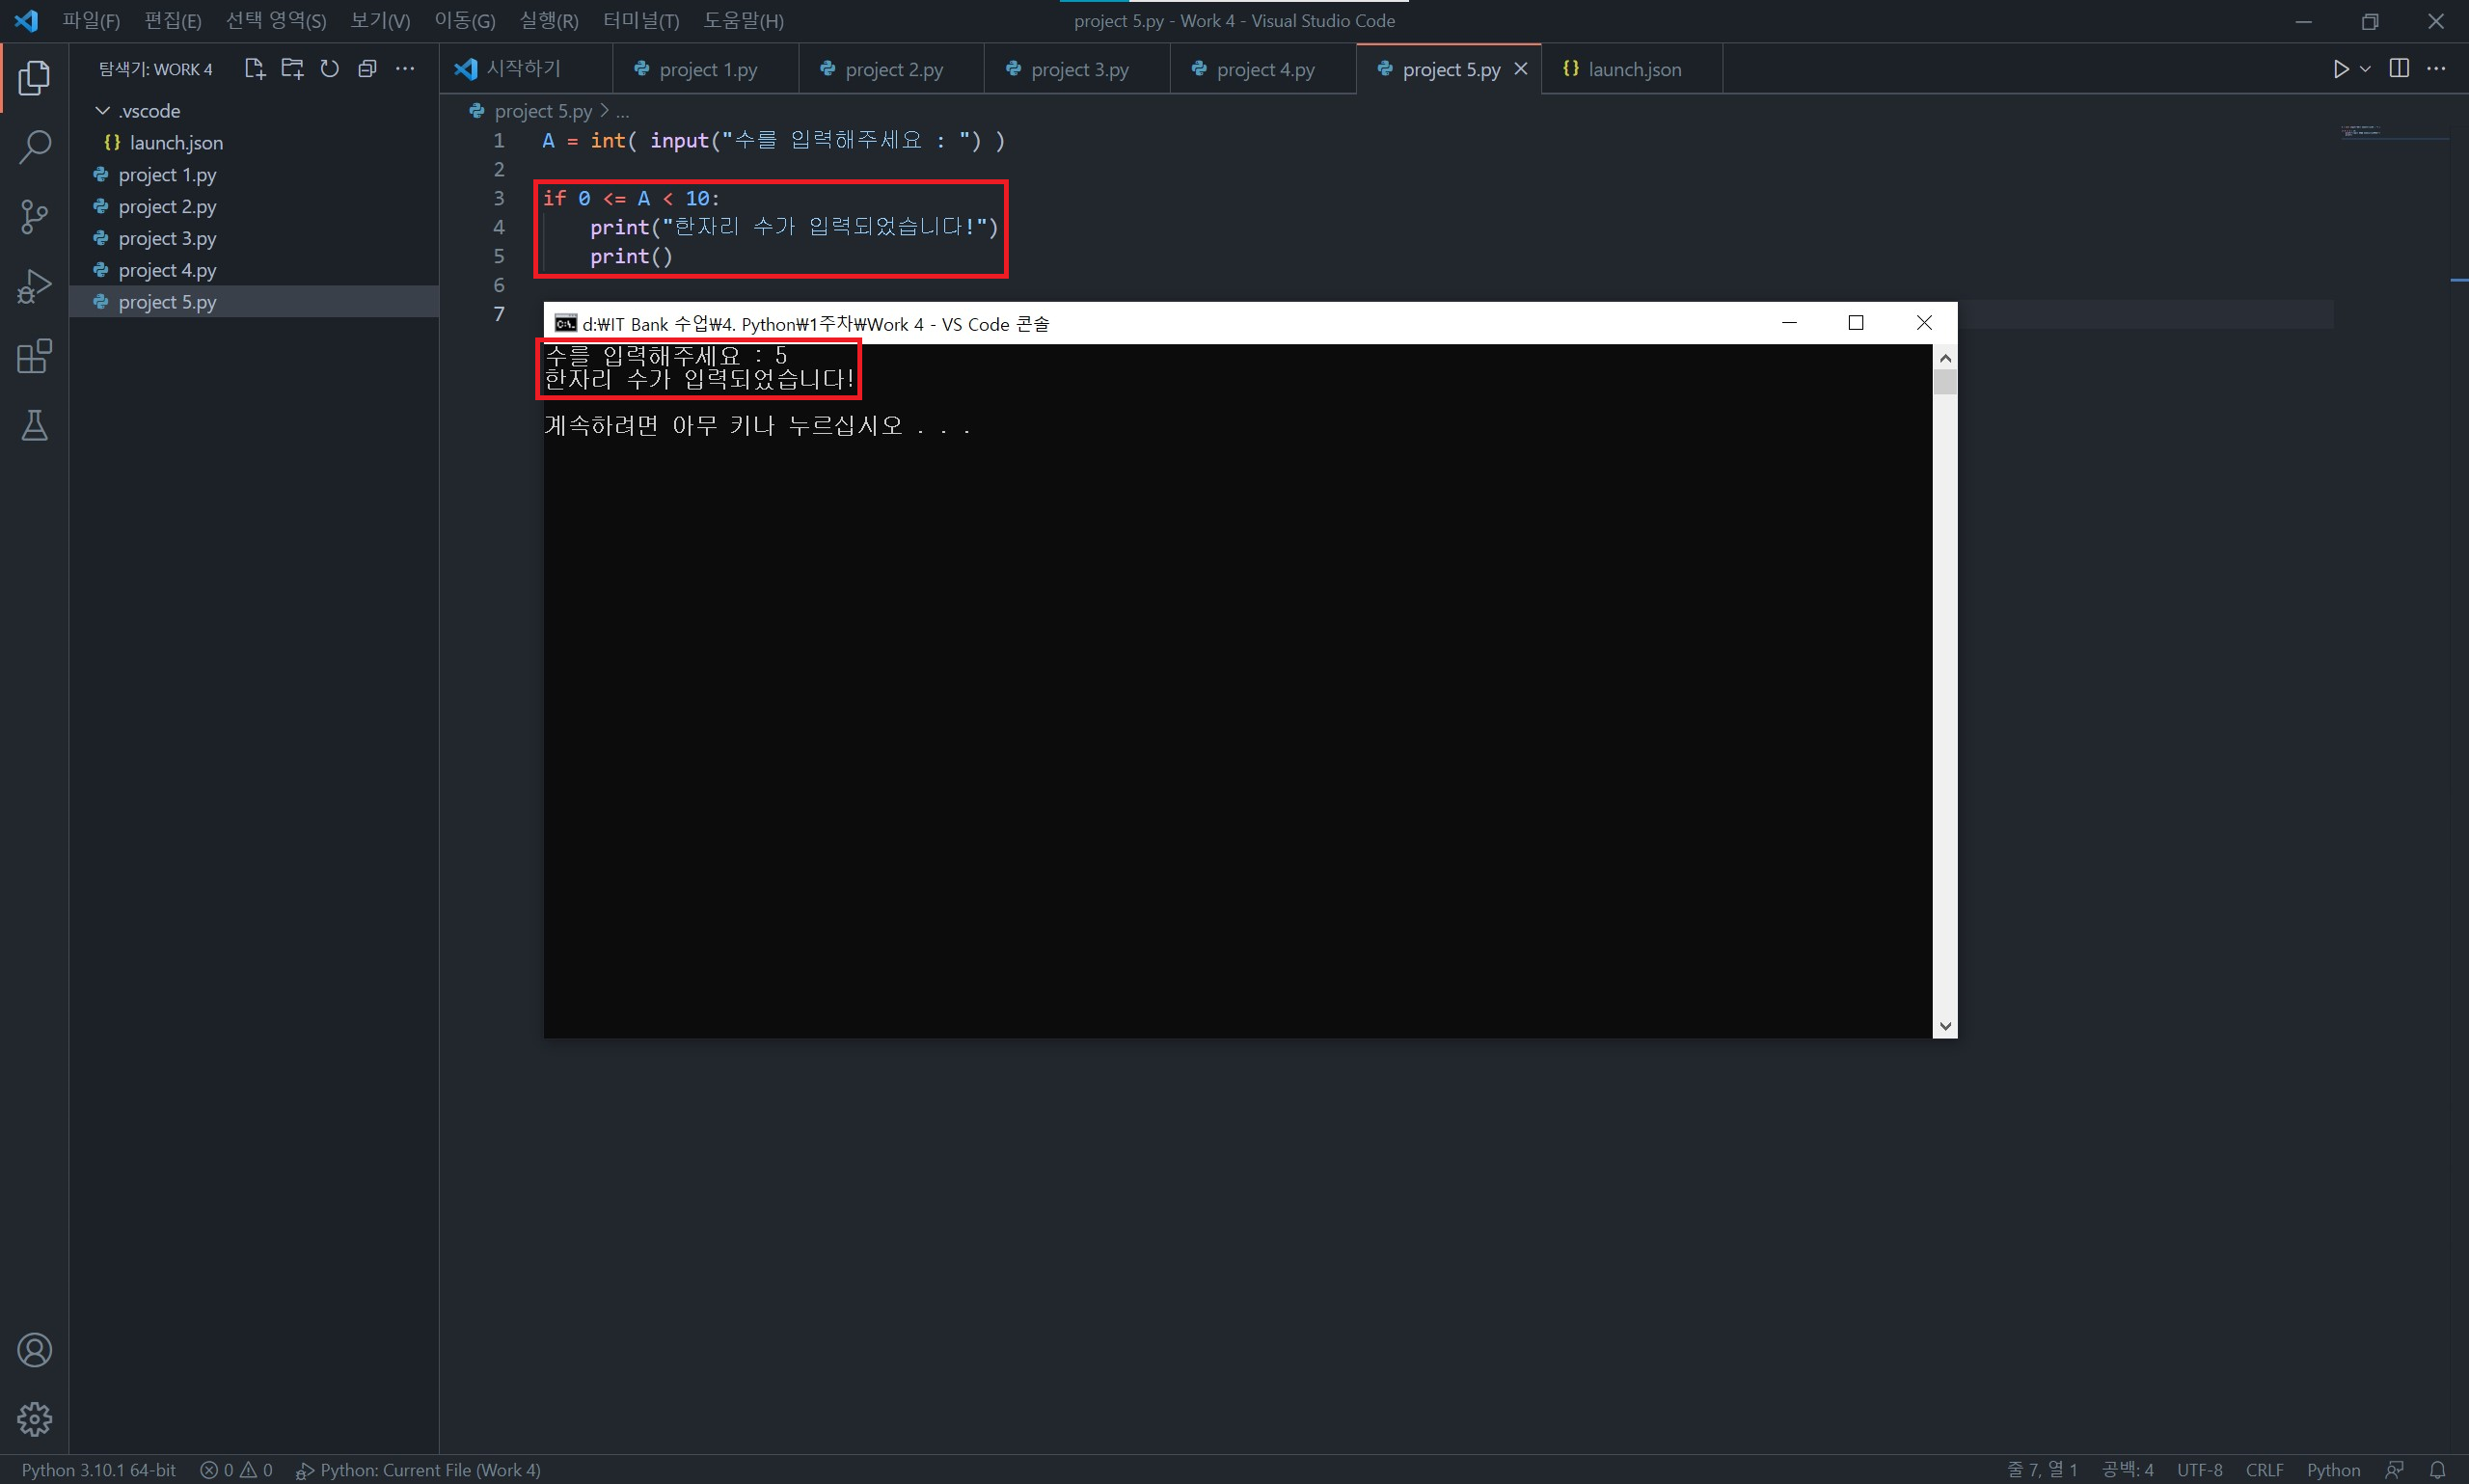Open Run and Debug view
This screenshot has width=2469, height=1484.
(34, 286)
